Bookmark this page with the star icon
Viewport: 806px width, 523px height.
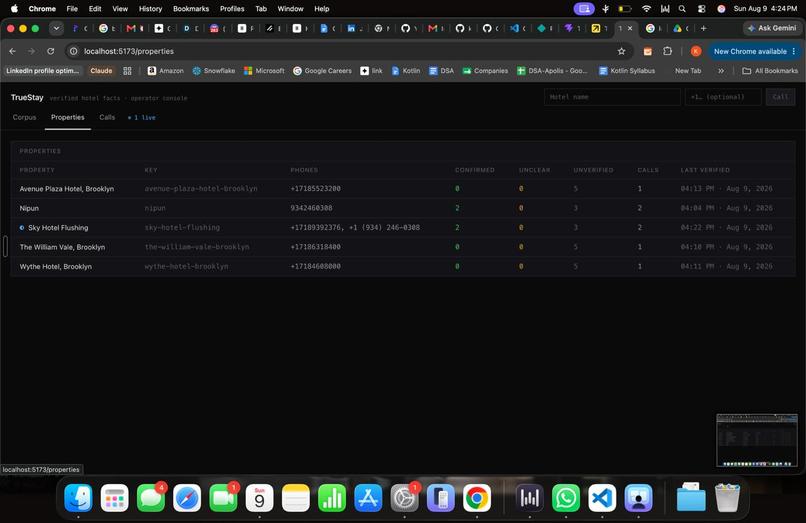click(621, 51)
